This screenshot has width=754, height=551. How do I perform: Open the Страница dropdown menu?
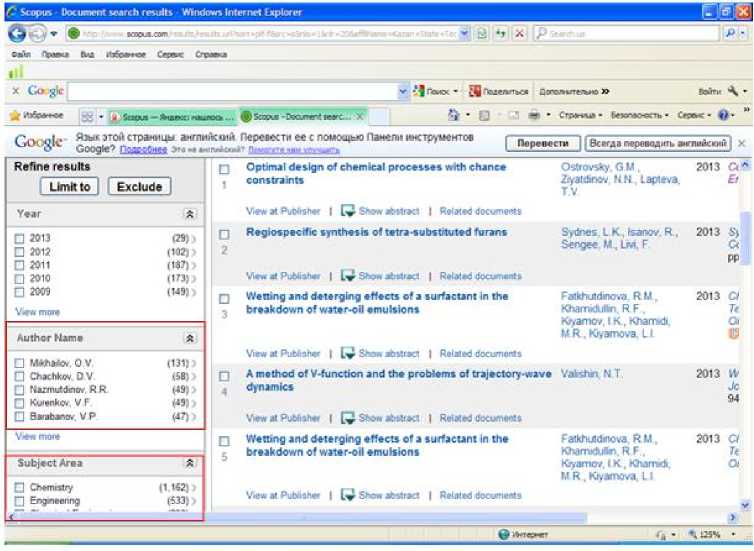click(x=581, y=116)
